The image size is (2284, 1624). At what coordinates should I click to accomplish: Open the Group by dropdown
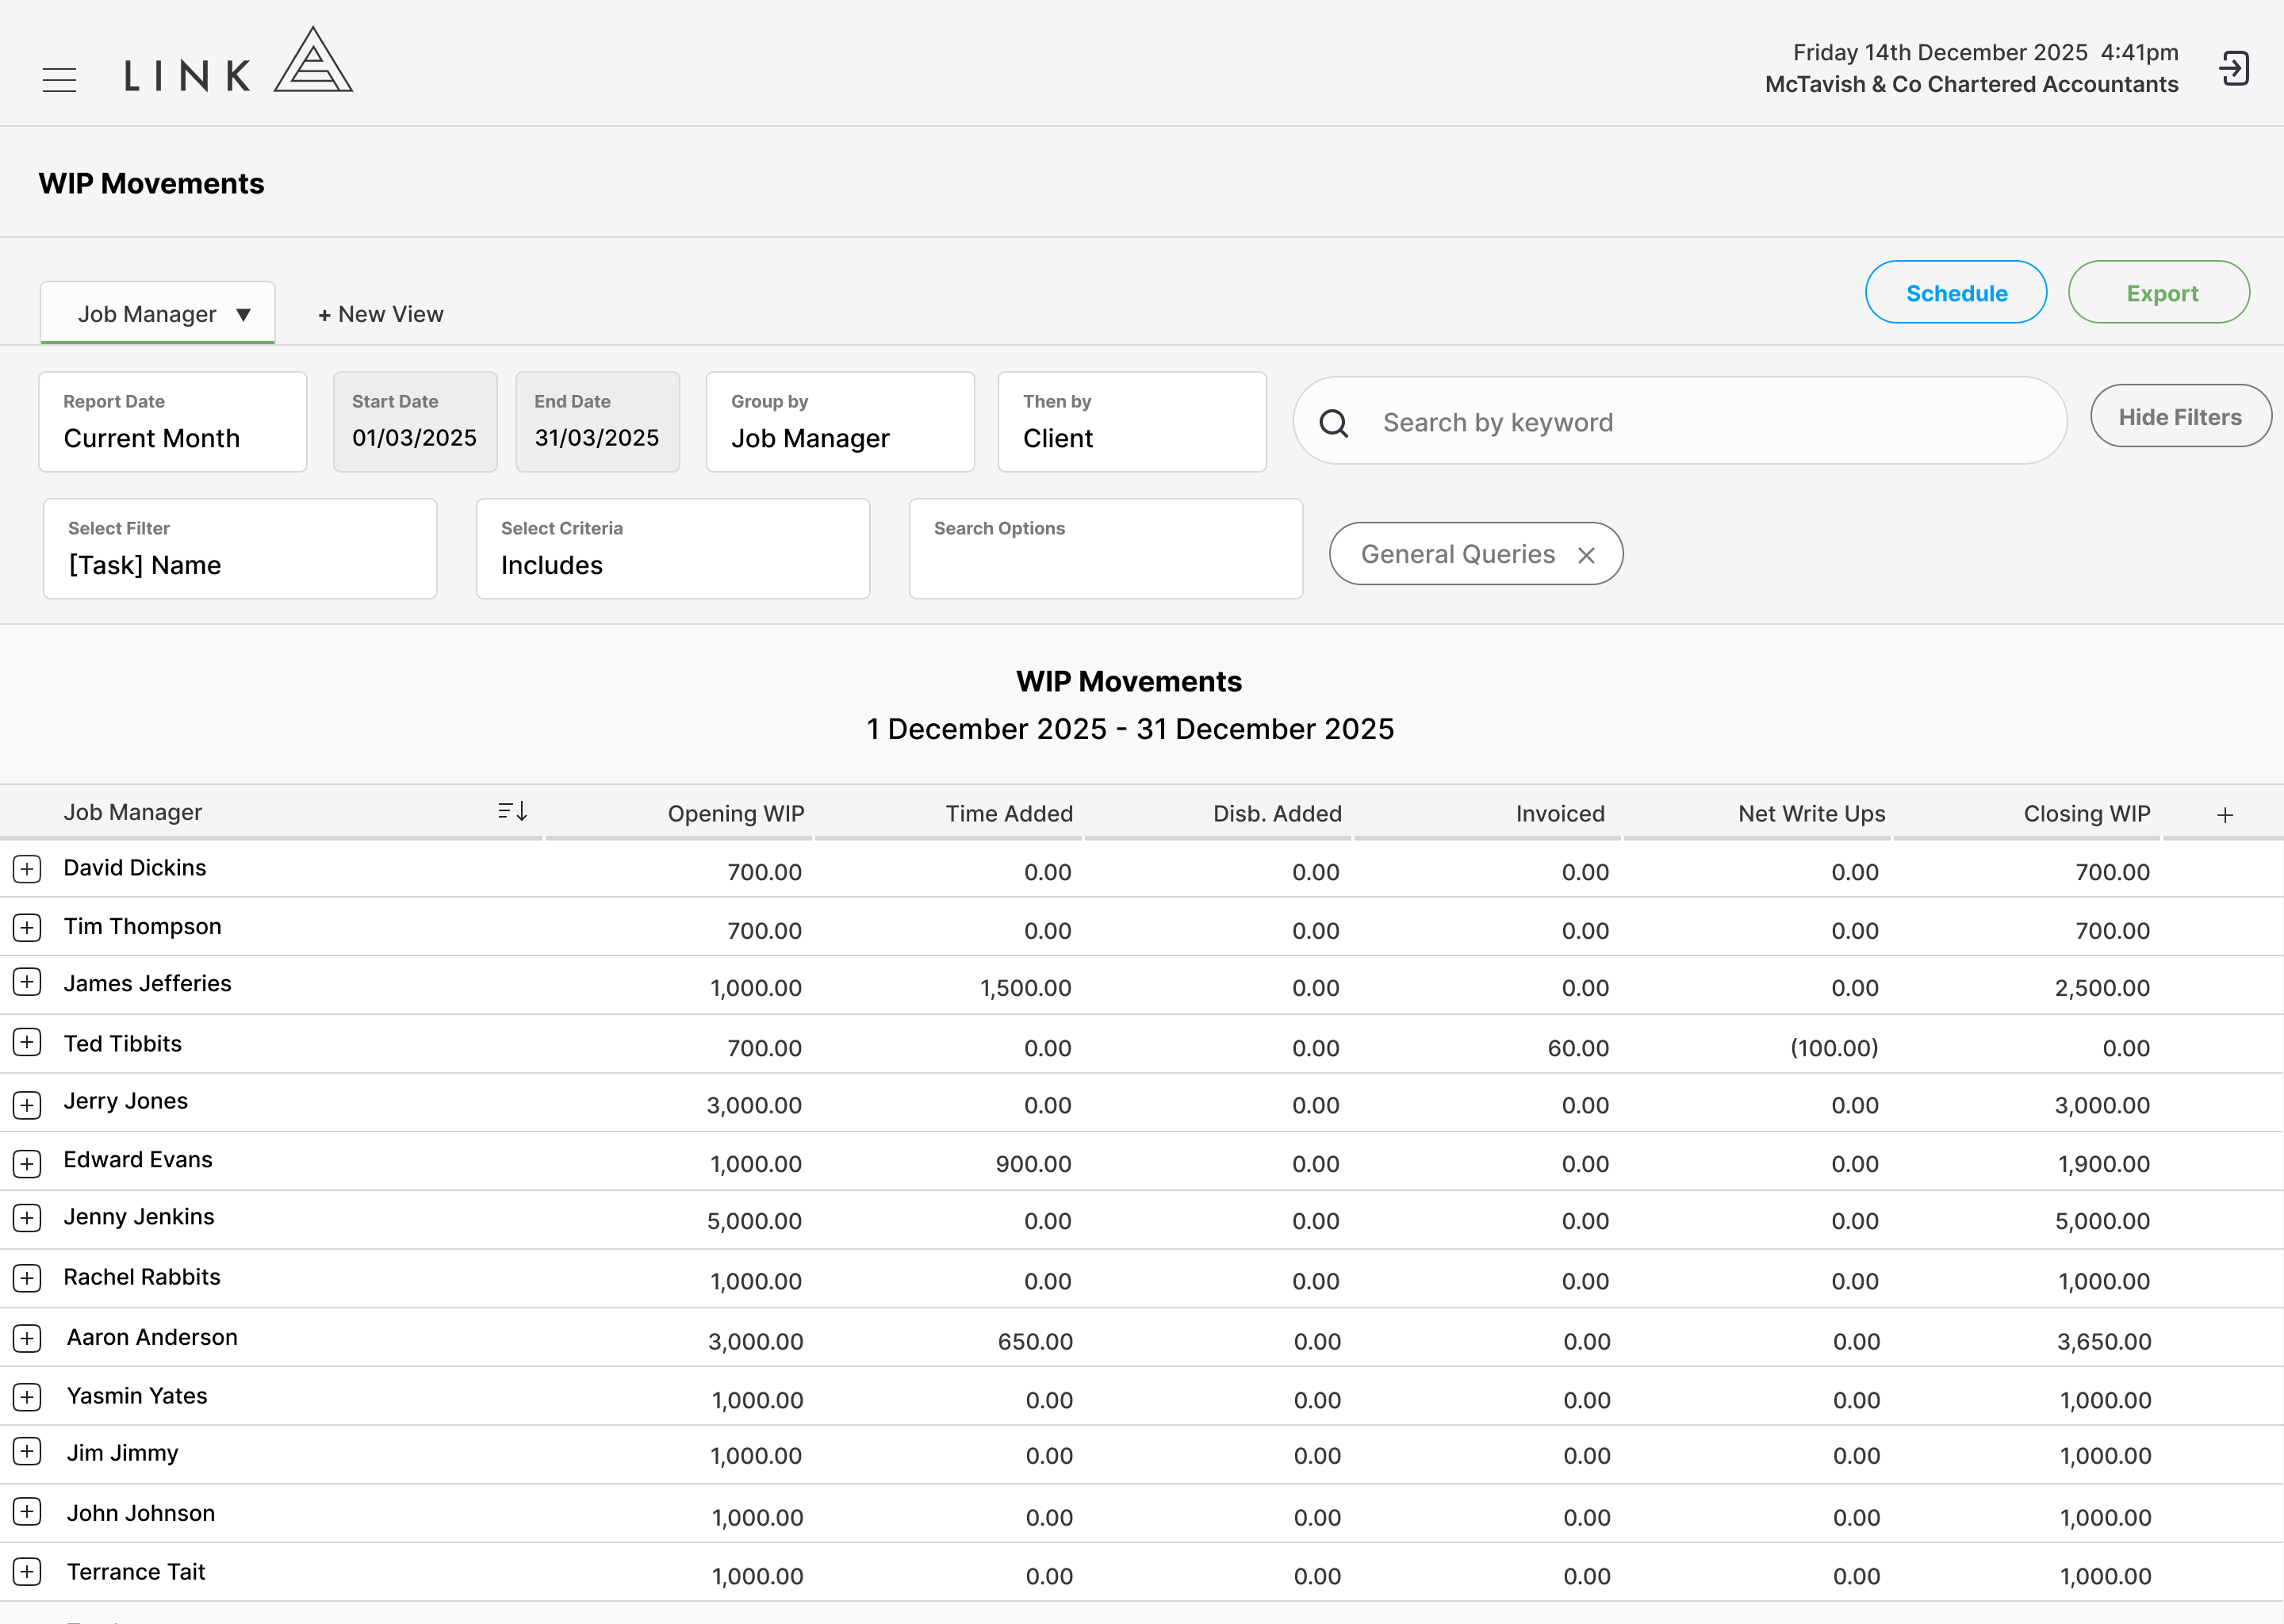click(x=840, y=422)
